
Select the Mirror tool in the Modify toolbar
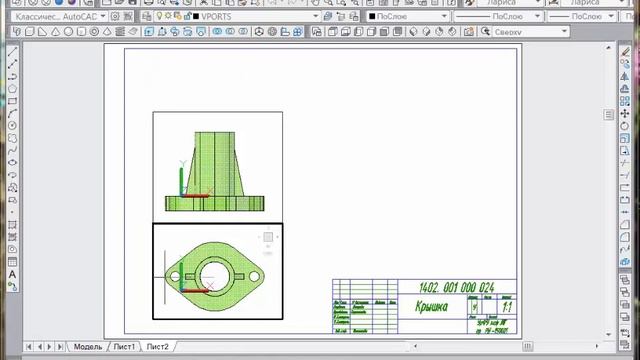(x=625, y=76)
